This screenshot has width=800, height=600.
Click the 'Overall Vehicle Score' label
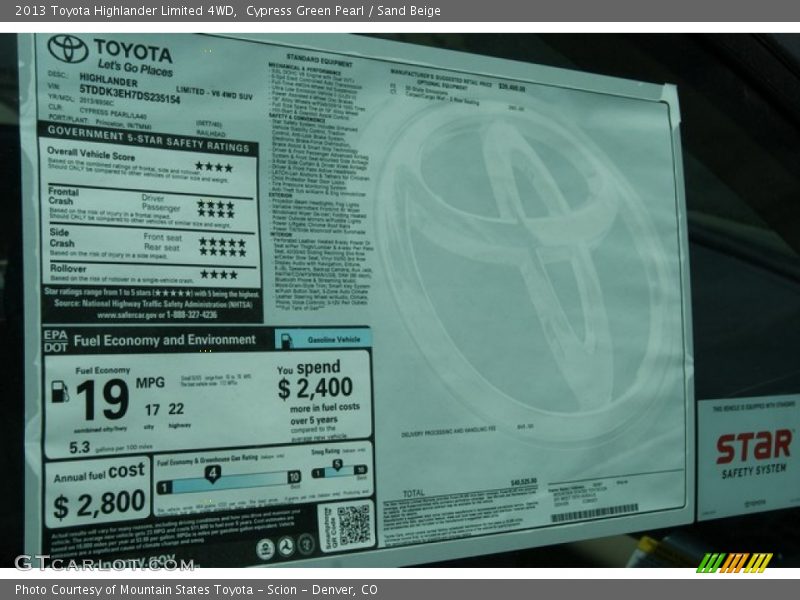[91, 154]
